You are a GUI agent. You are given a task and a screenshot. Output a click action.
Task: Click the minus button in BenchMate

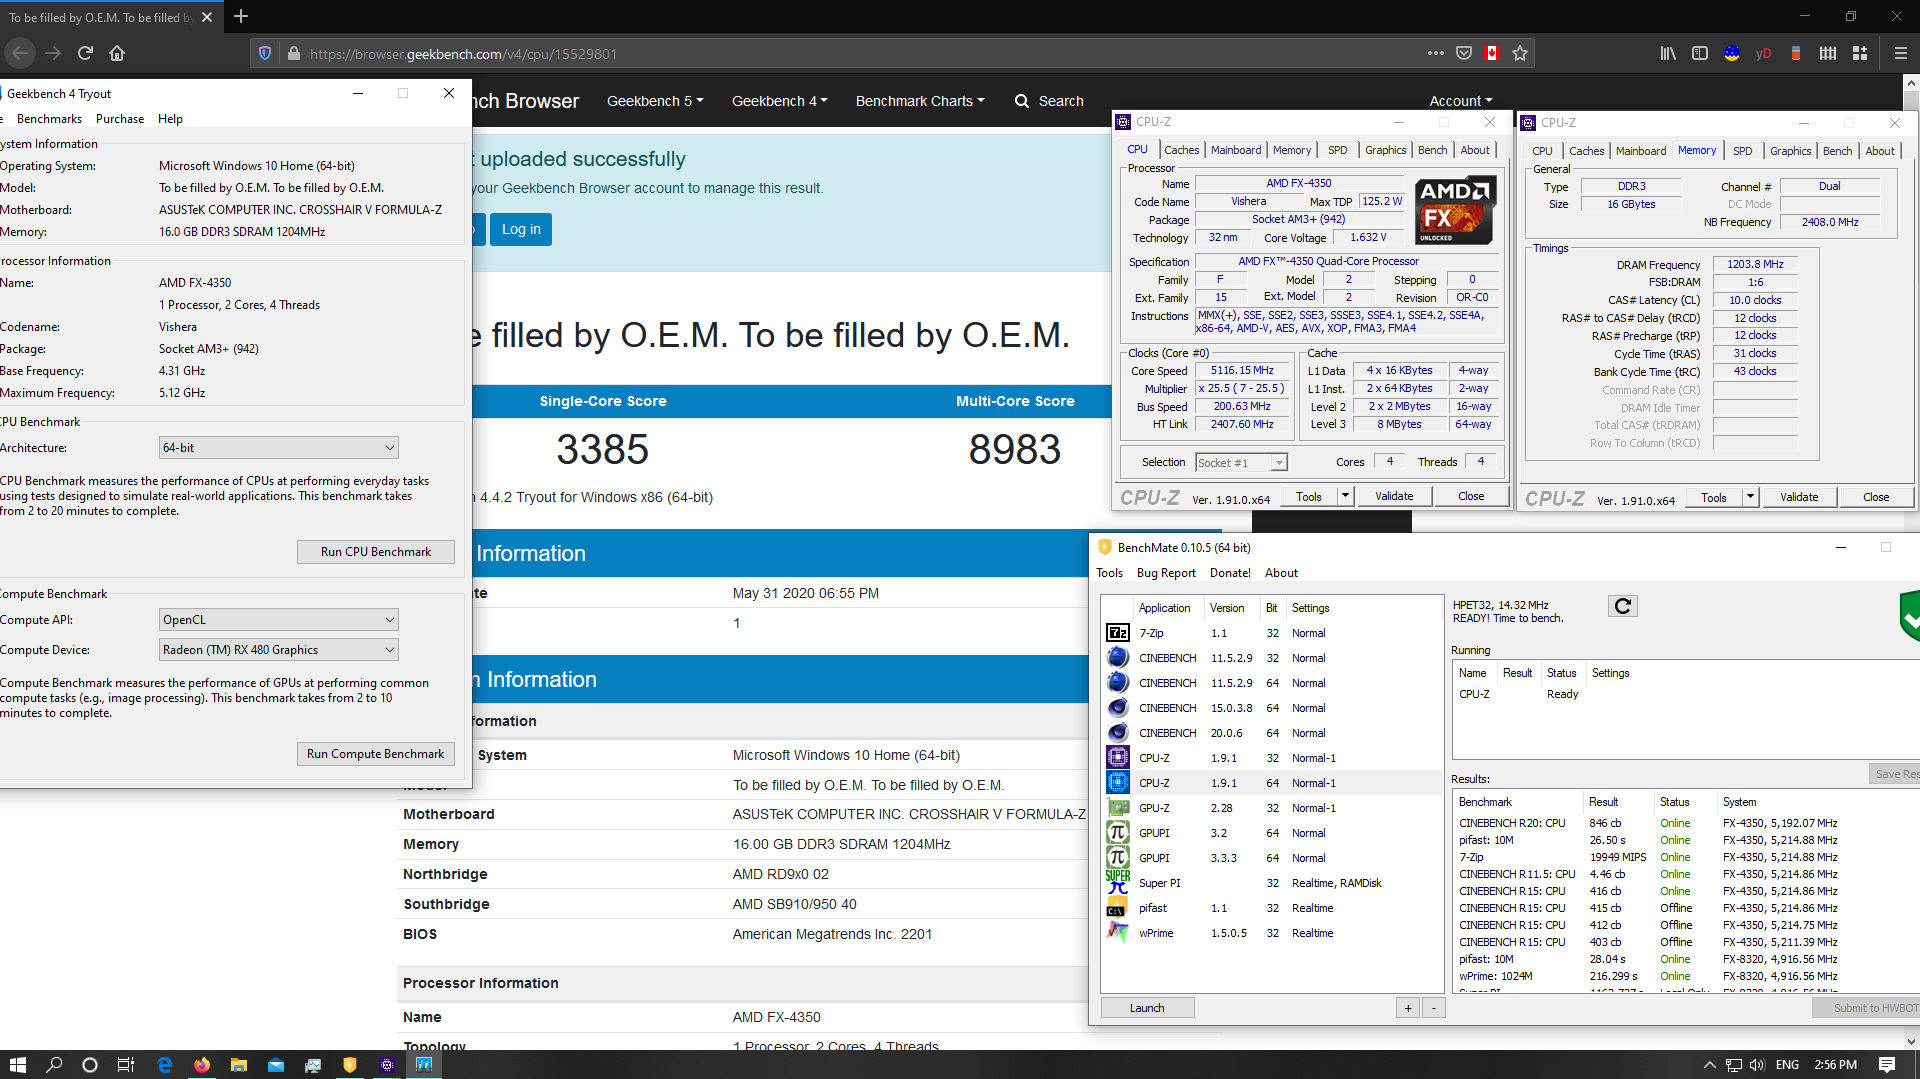pos(1433,1008)
